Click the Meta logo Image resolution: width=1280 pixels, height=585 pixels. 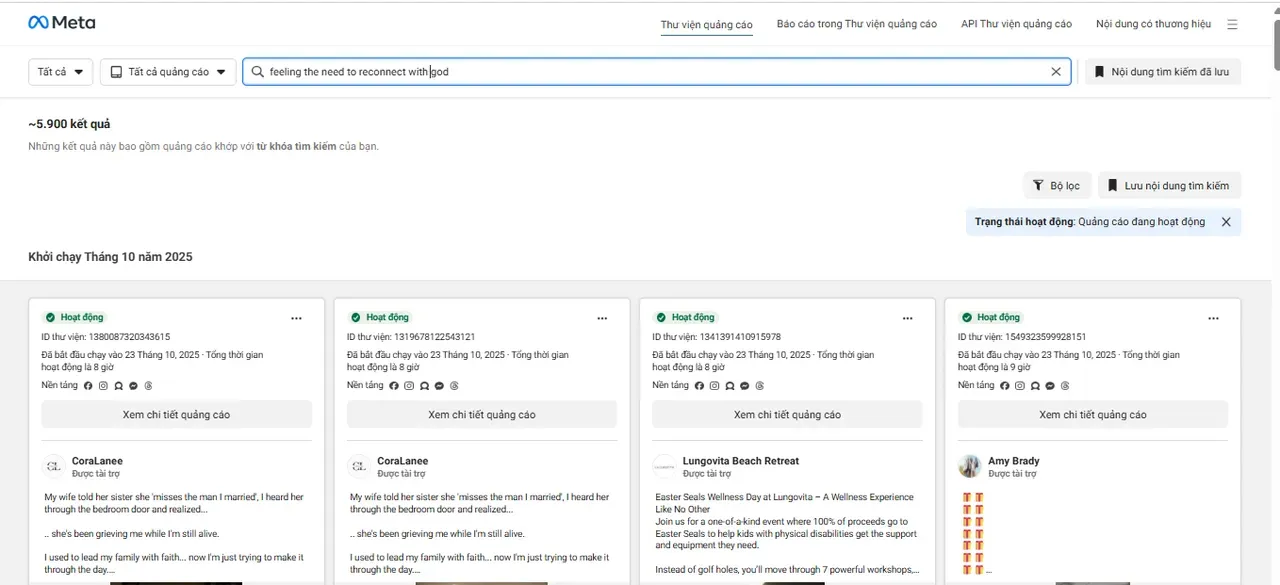coord(62,22)
